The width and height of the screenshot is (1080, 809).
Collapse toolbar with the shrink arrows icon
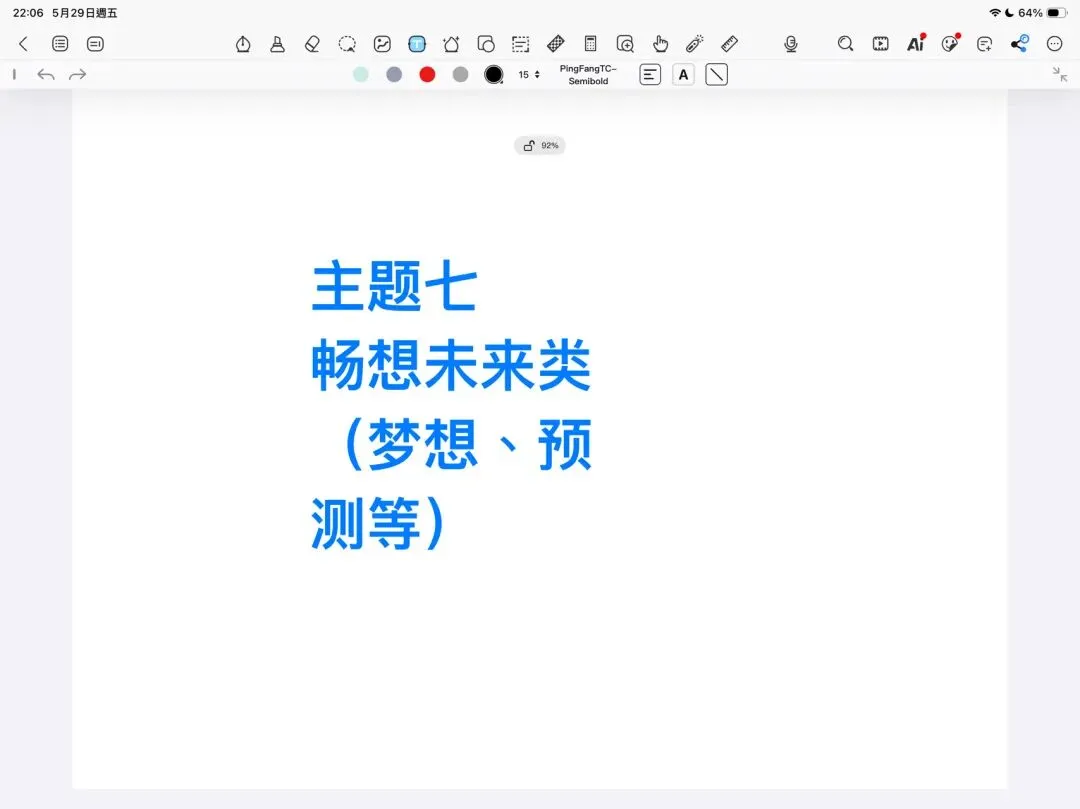[x=1060, y=74]
